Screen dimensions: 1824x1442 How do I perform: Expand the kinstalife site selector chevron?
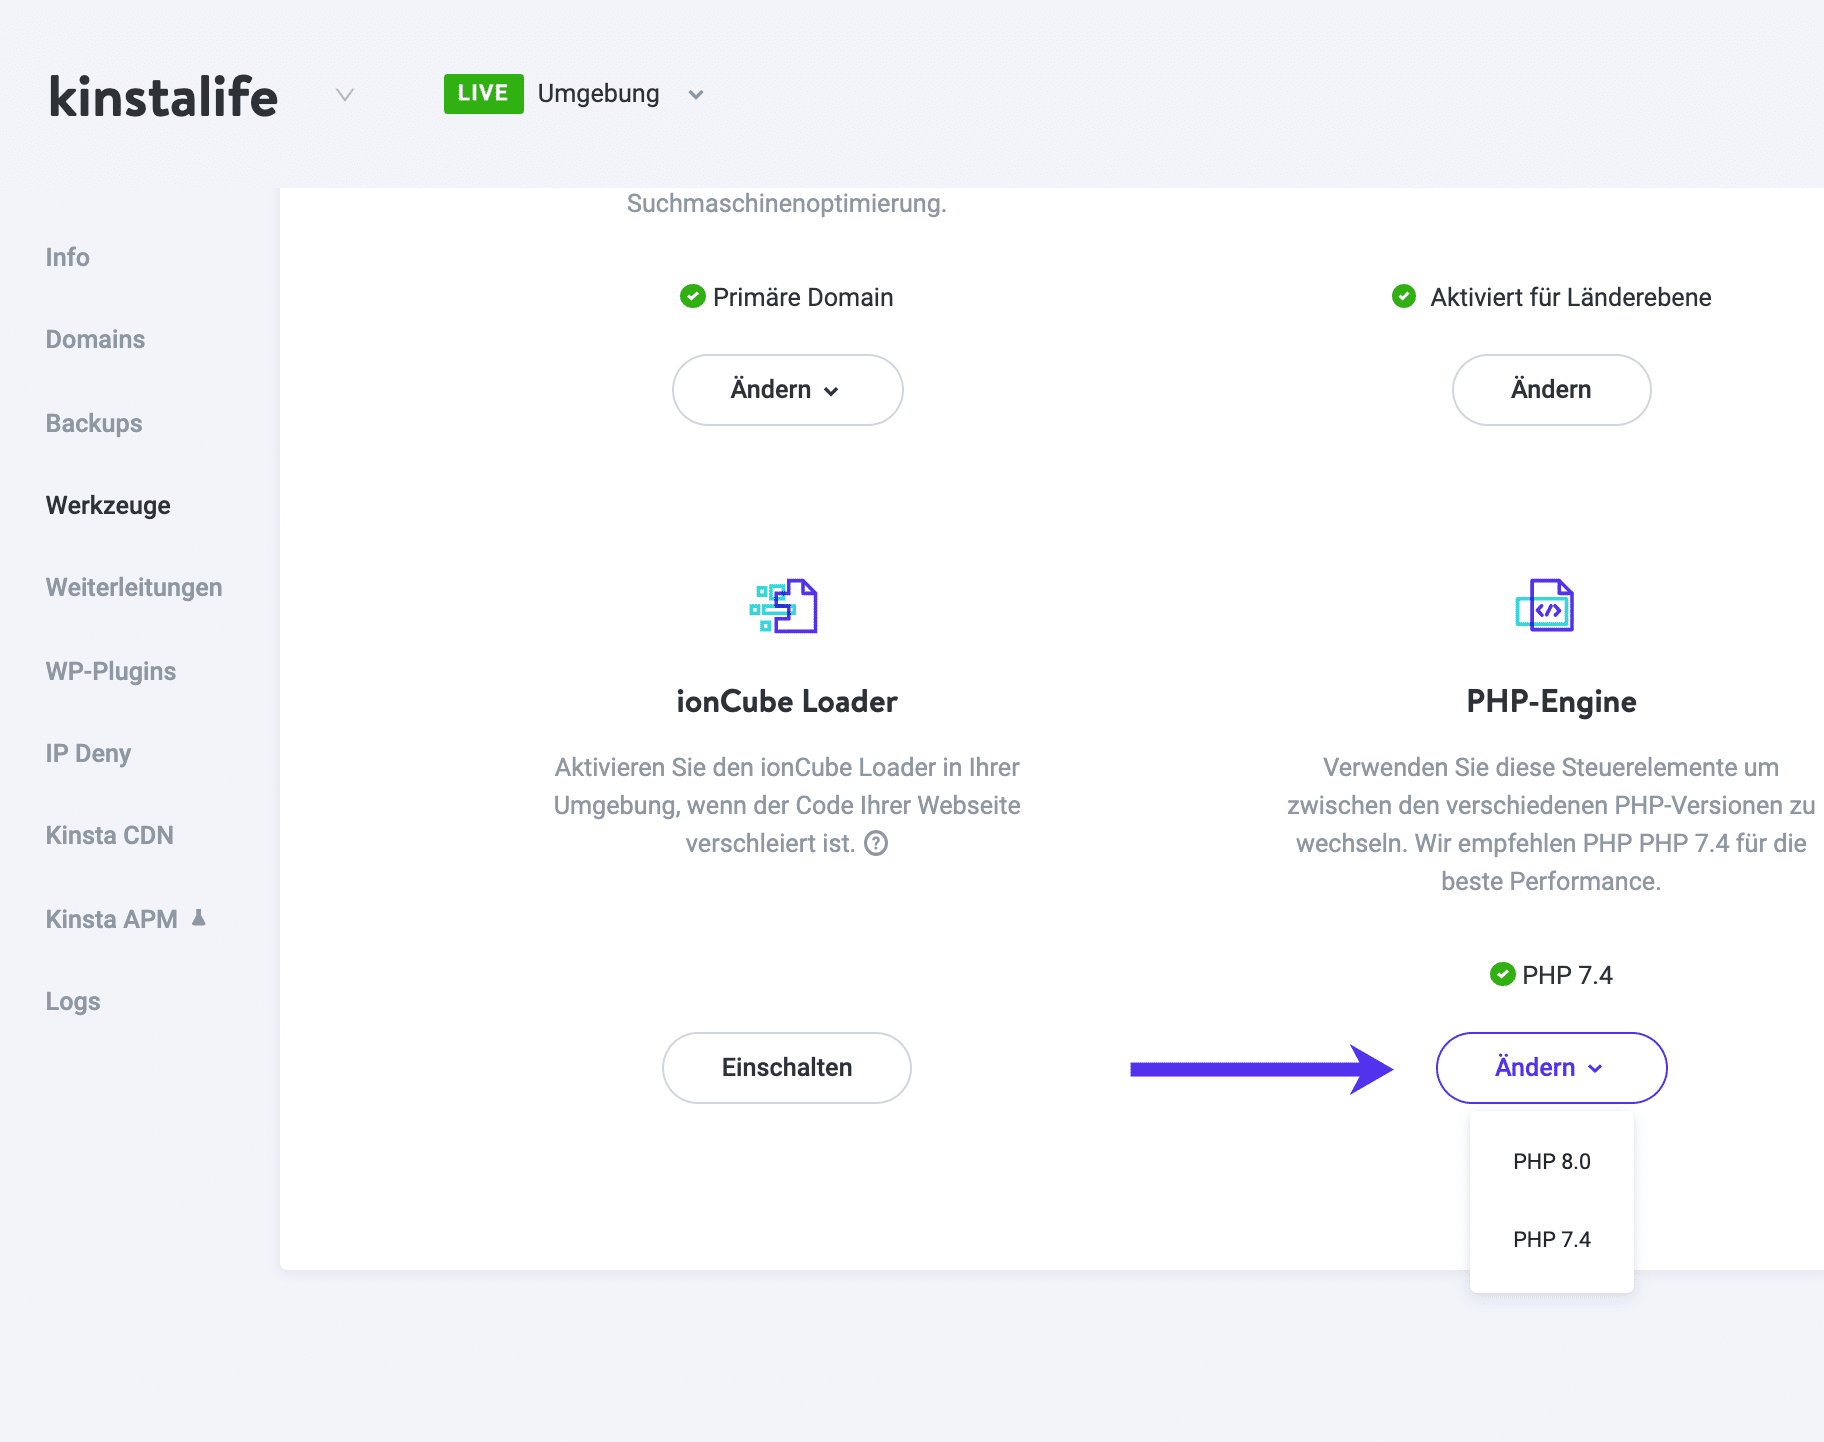click(343, 95)
